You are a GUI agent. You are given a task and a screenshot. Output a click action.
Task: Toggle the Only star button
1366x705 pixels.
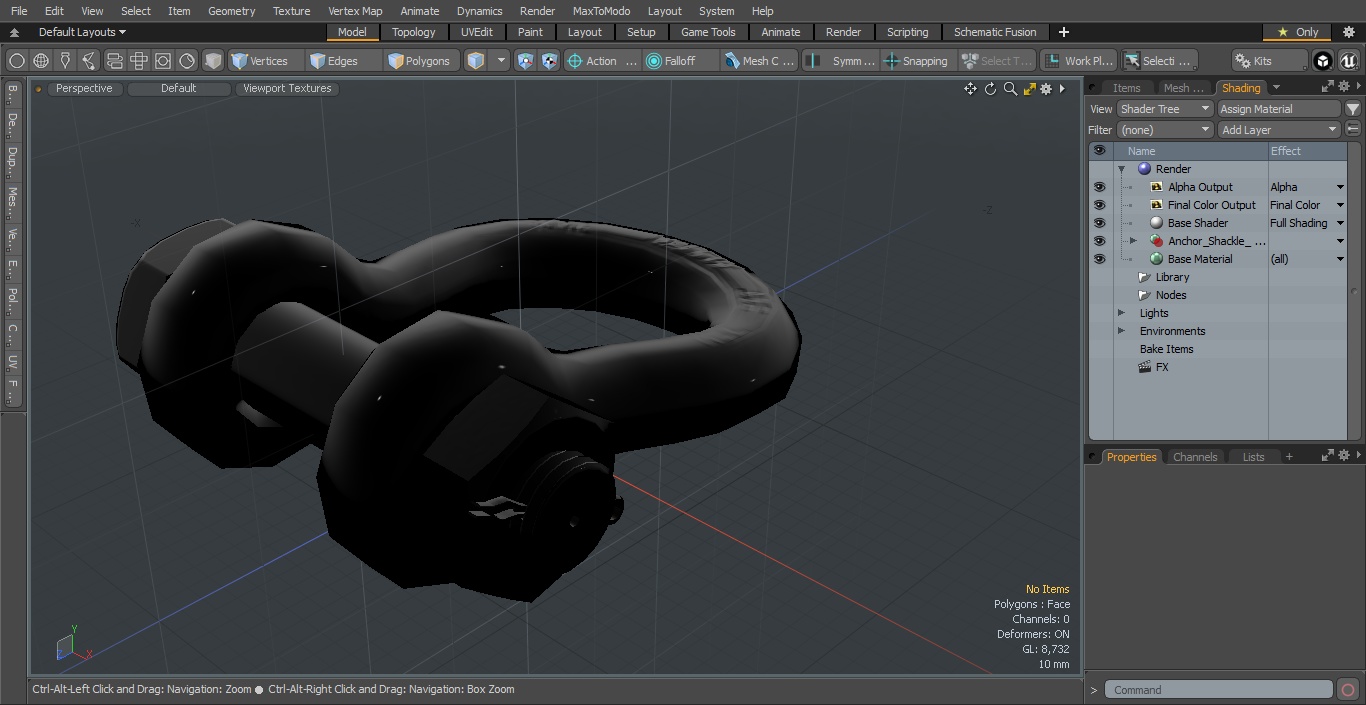point(1298,32)
